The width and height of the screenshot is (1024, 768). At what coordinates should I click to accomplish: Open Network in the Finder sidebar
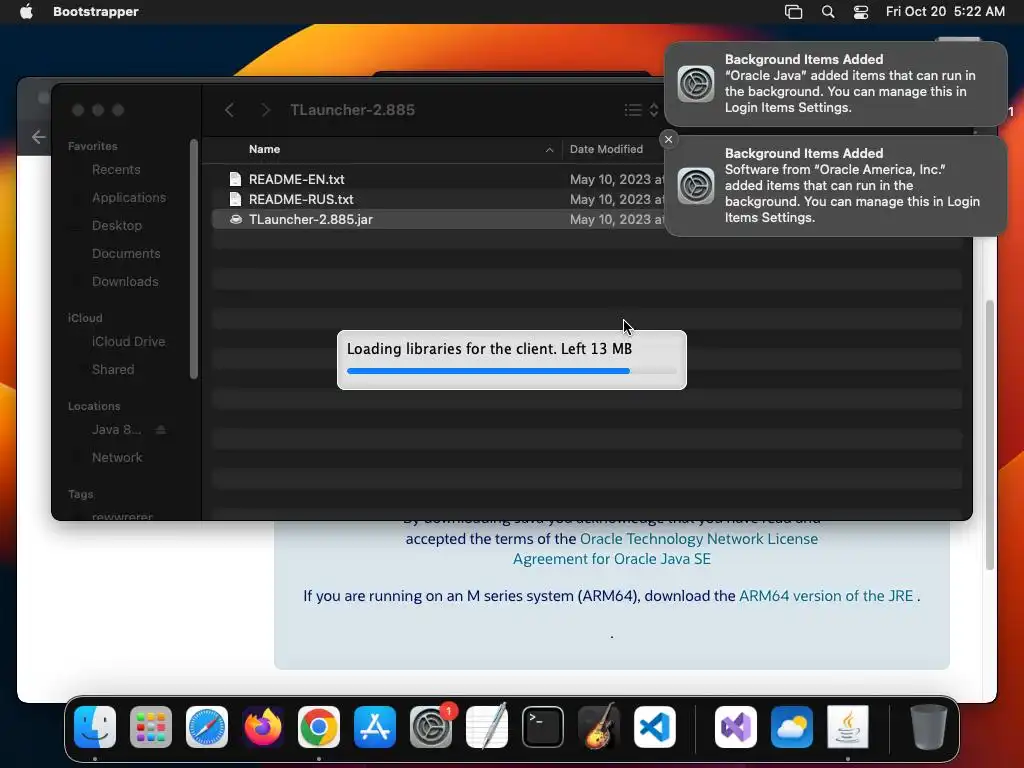pos(116,458)
